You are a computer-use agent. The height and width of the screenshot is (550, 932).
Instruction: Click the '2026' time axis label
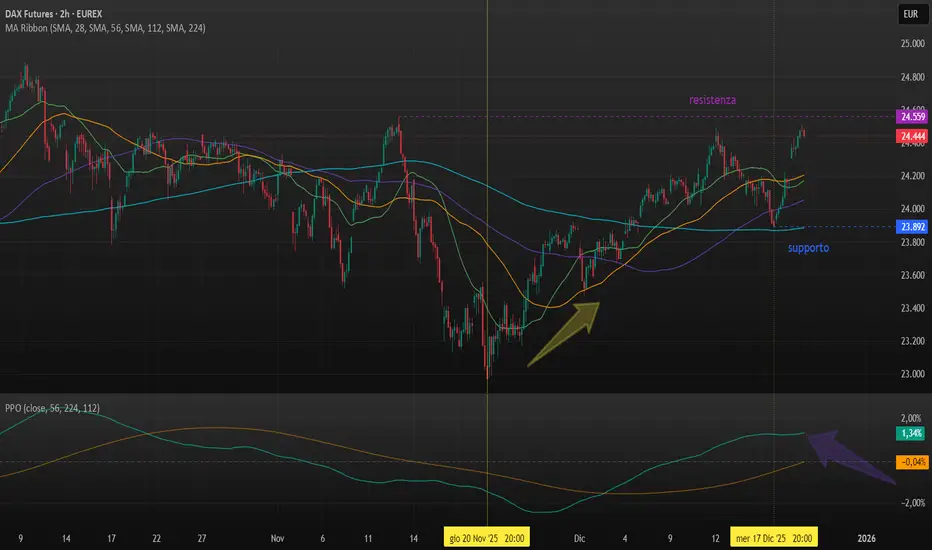tap(866, 538)
